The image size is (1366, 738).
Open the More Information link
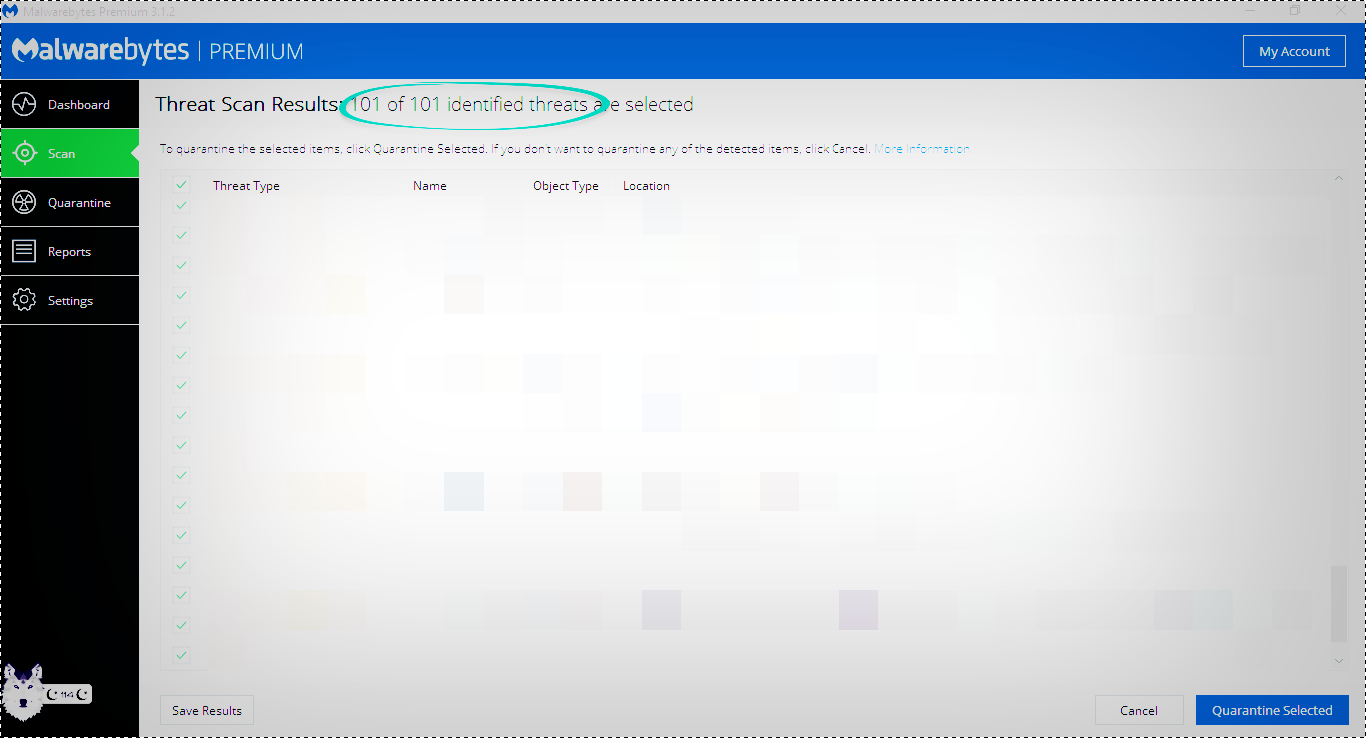coord(921,149)
